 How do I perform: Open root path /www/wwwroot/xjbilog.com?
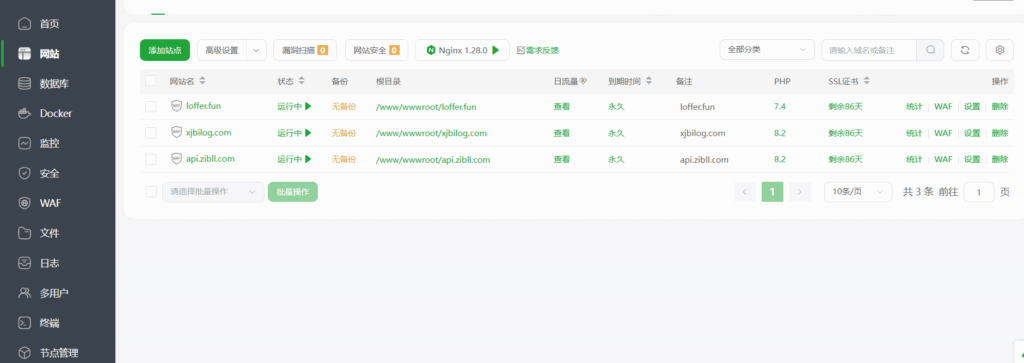[432, 133]
